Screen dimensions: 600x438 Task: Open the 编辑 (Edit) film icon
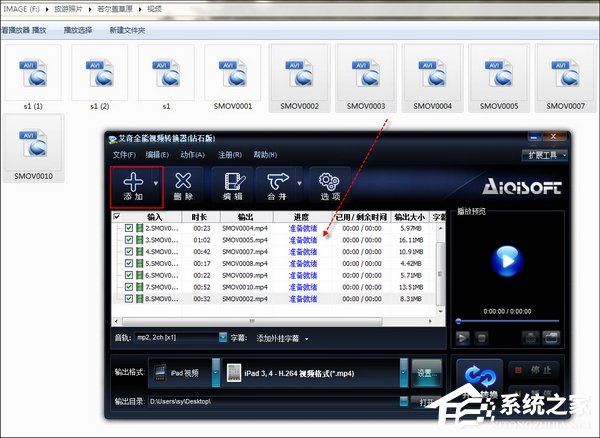[234, 183]
